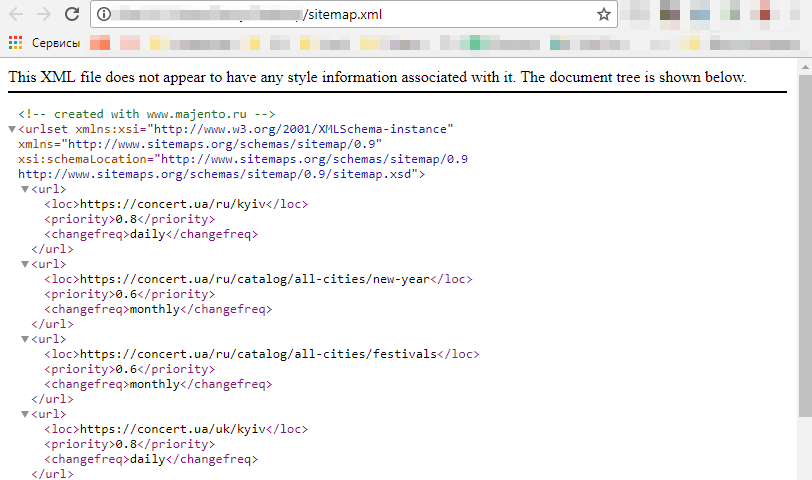Click the 'created with www.majento.ru' comment
812x480 pixels.
coord(146,114)
